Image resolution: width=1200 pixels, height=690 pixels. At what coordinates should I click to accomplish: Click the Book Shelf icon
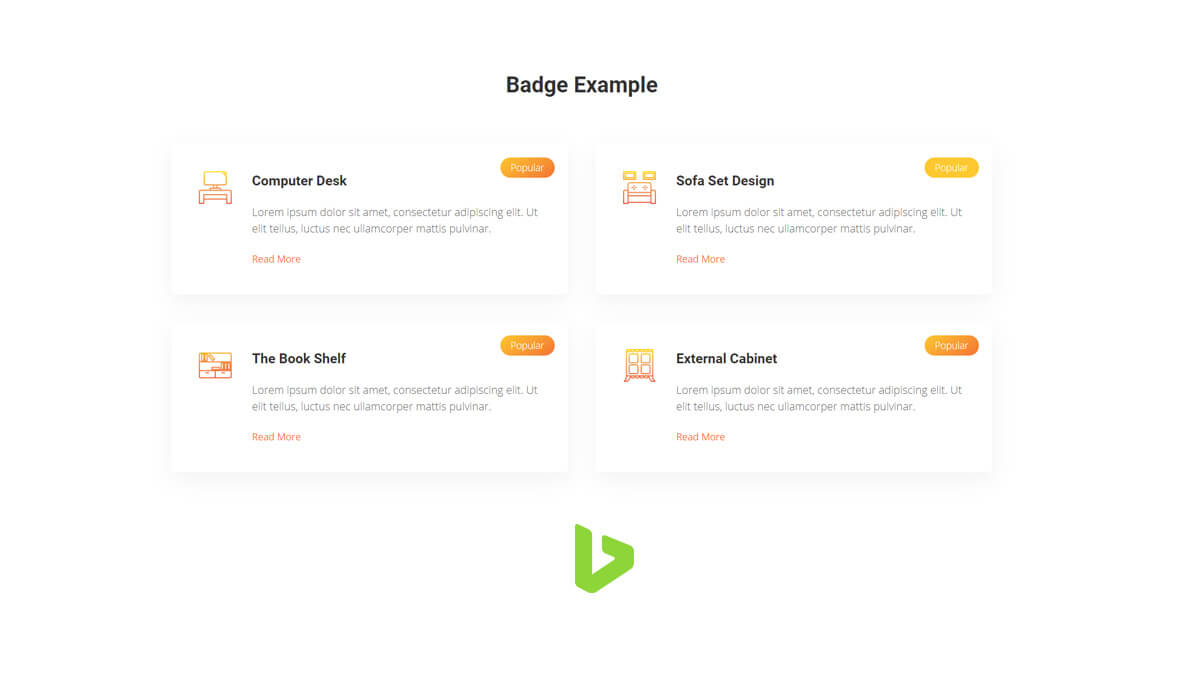pos(215,365)
